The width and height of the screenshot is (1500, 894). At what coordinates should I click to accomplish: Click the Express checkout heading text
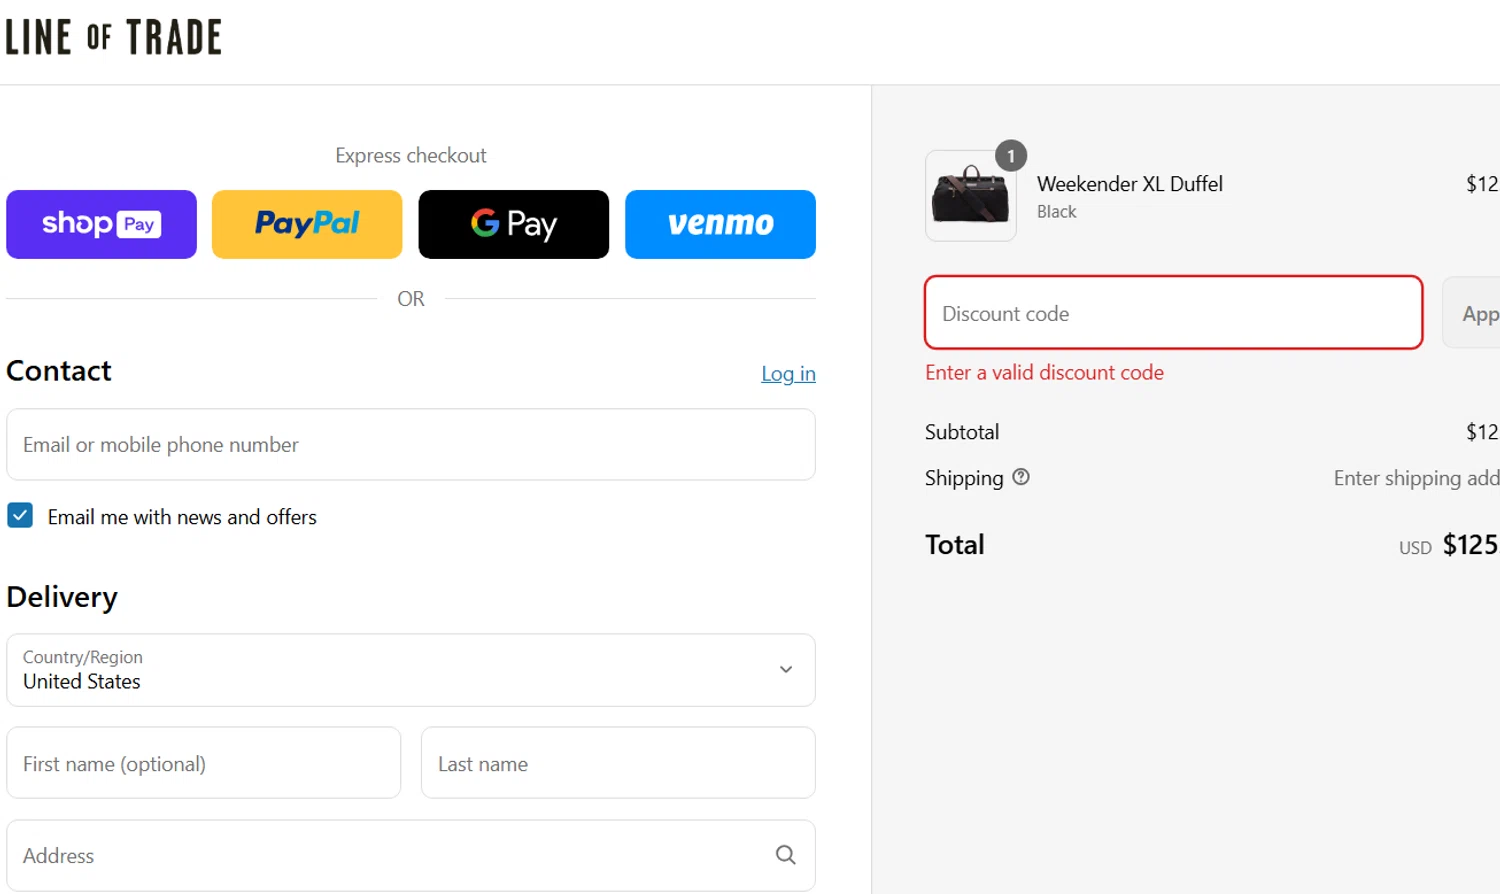tap(411, 155)
